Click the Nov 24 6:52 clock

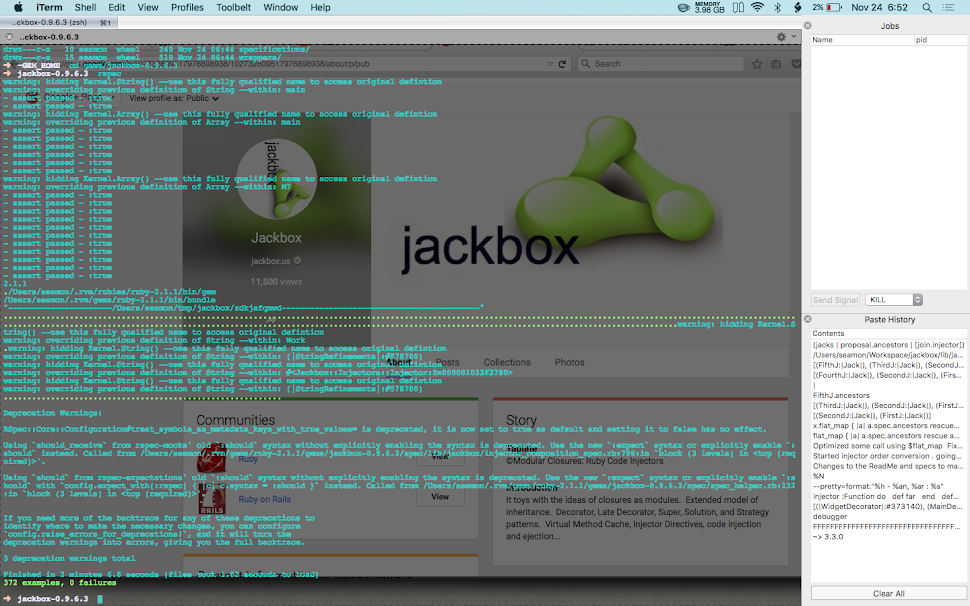click(879, 7)
